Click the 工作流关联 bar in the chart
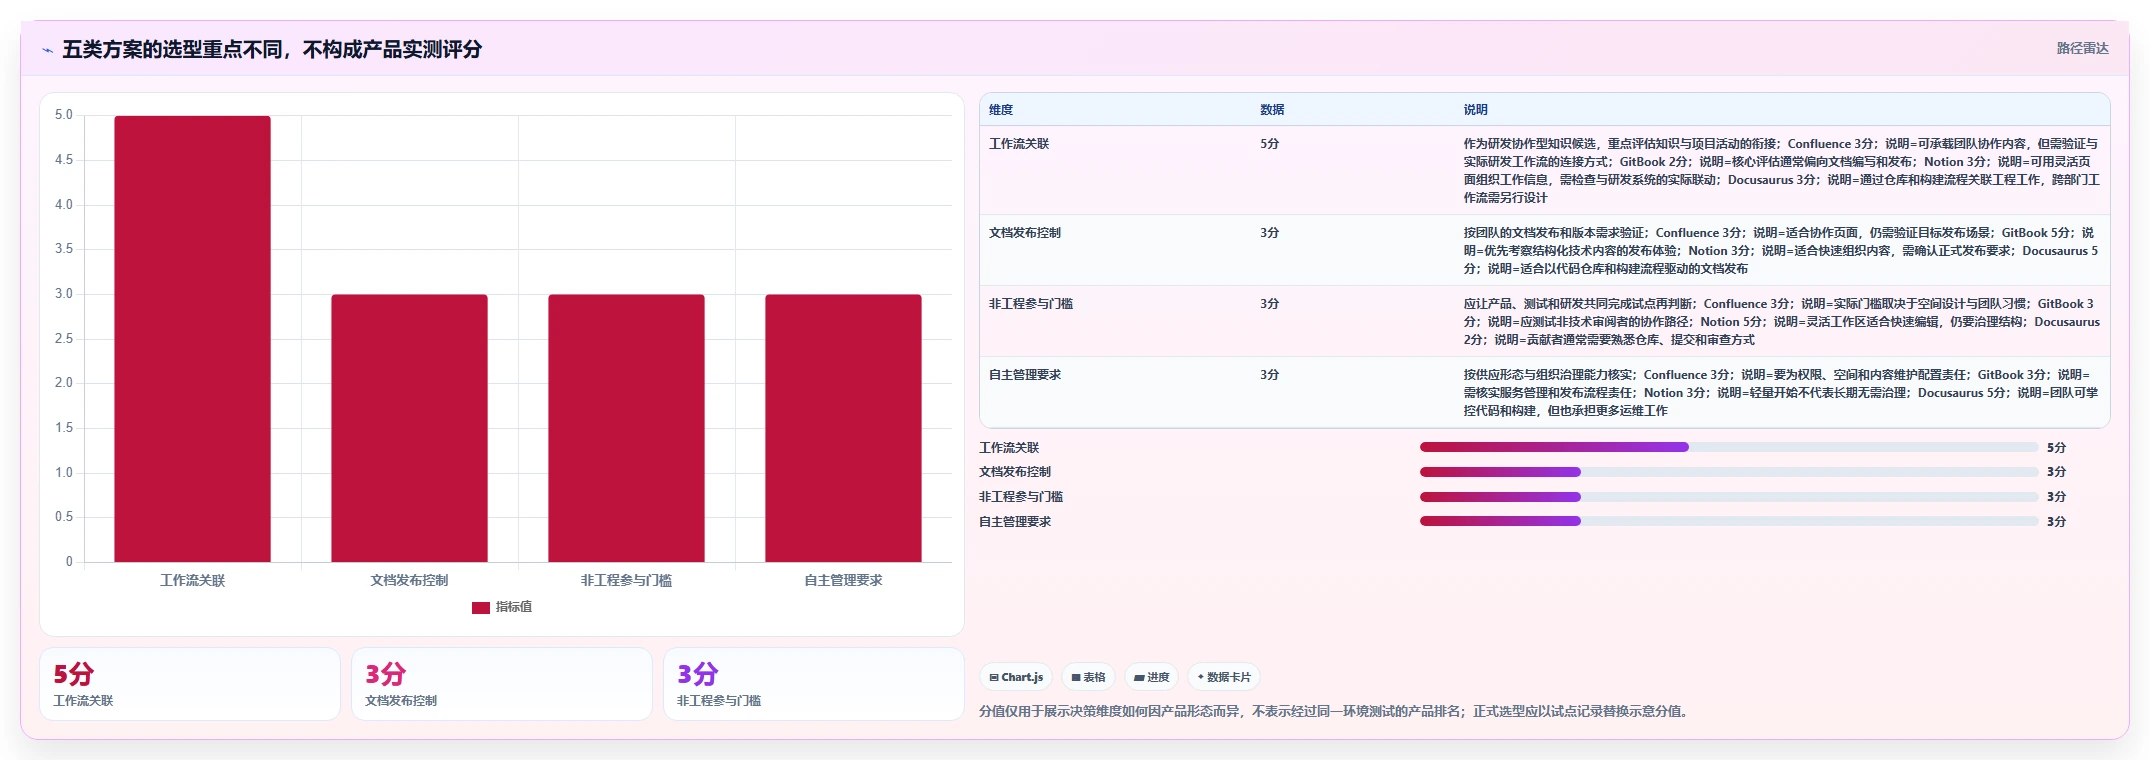Image resolution: width=2150 pixels, height=760 pixels. [x=192, y=339]
